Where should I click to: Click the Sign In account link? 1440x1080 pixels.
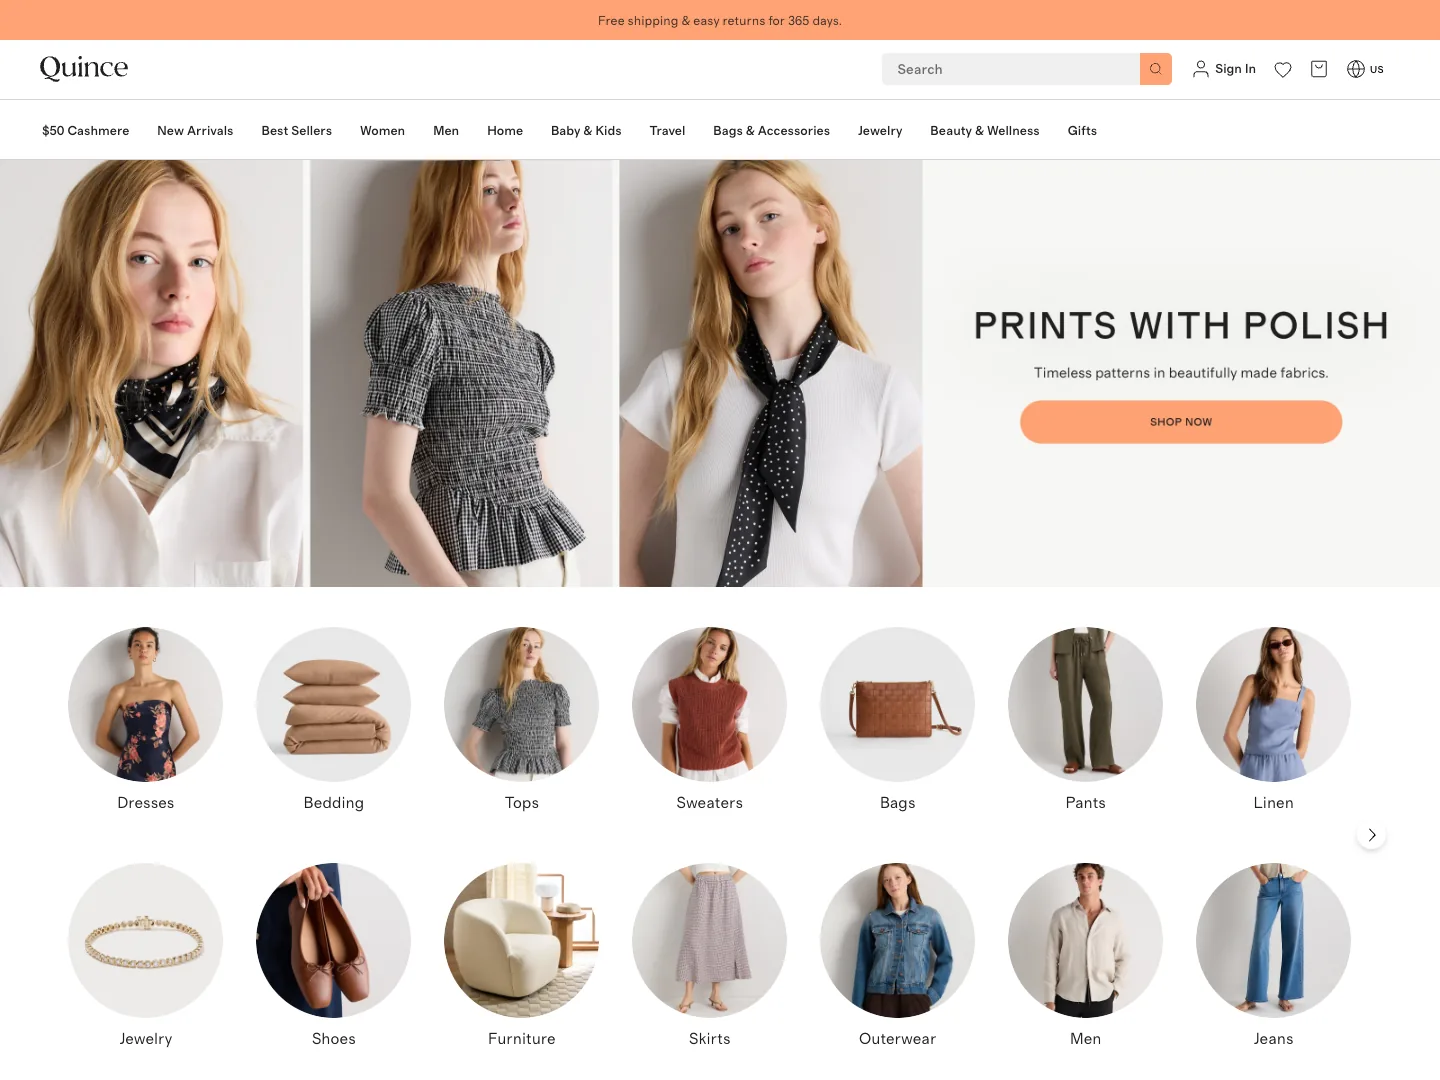click(x=1224, y=69)
